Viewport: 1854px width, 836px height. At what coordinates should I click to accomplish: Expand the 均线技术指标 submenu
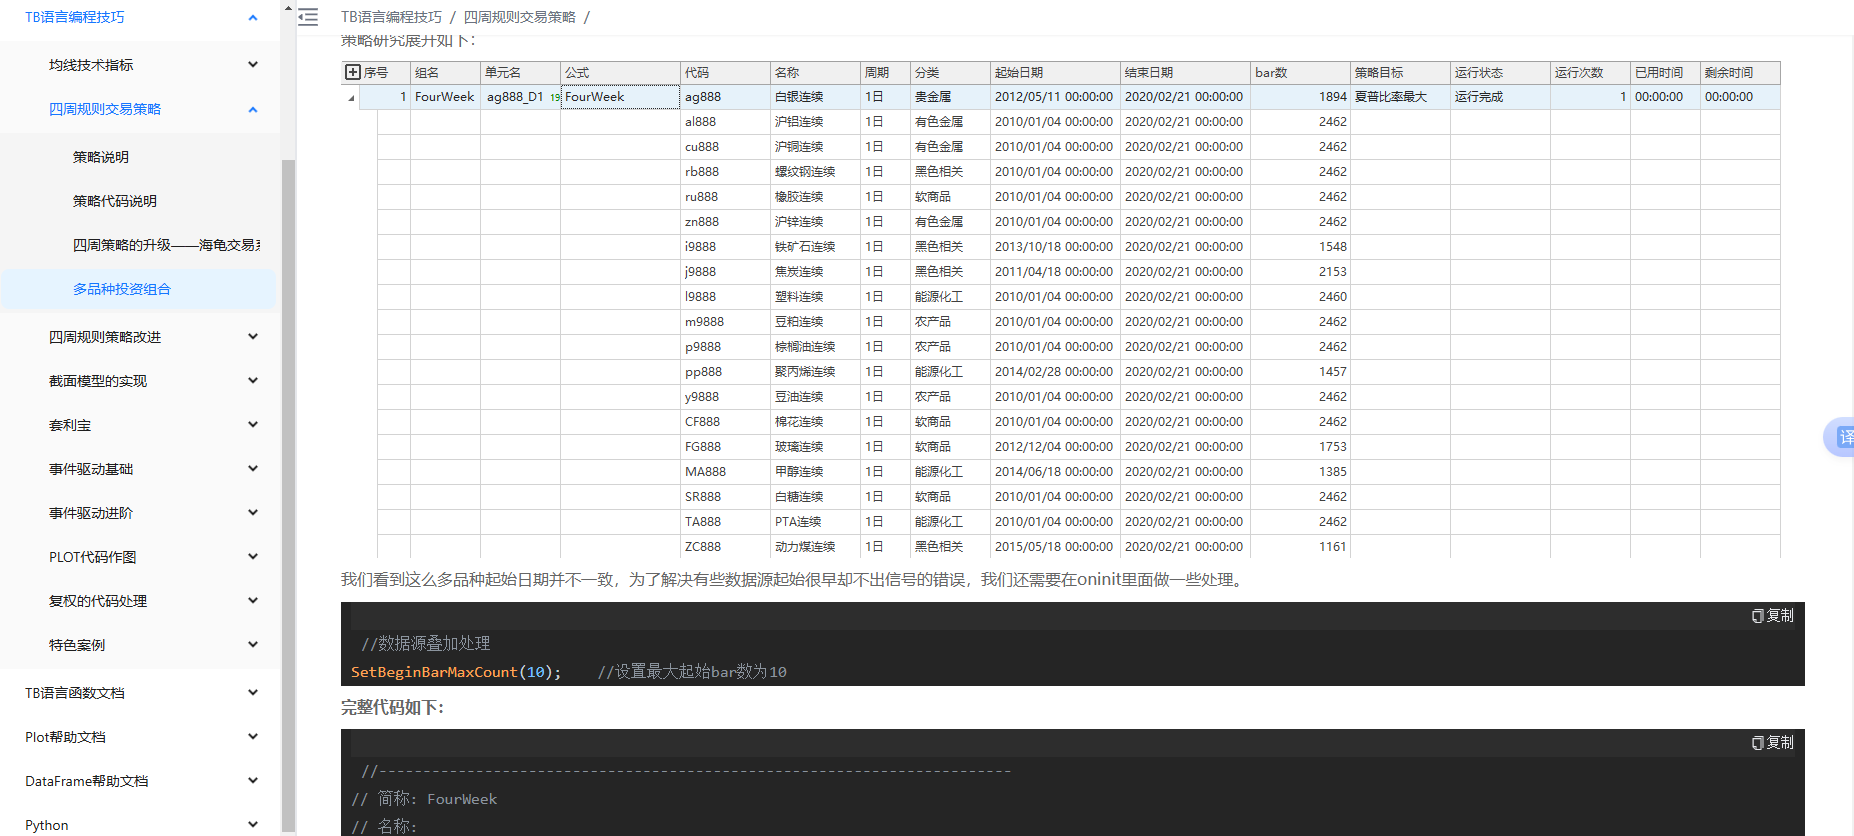pos(252,65)
